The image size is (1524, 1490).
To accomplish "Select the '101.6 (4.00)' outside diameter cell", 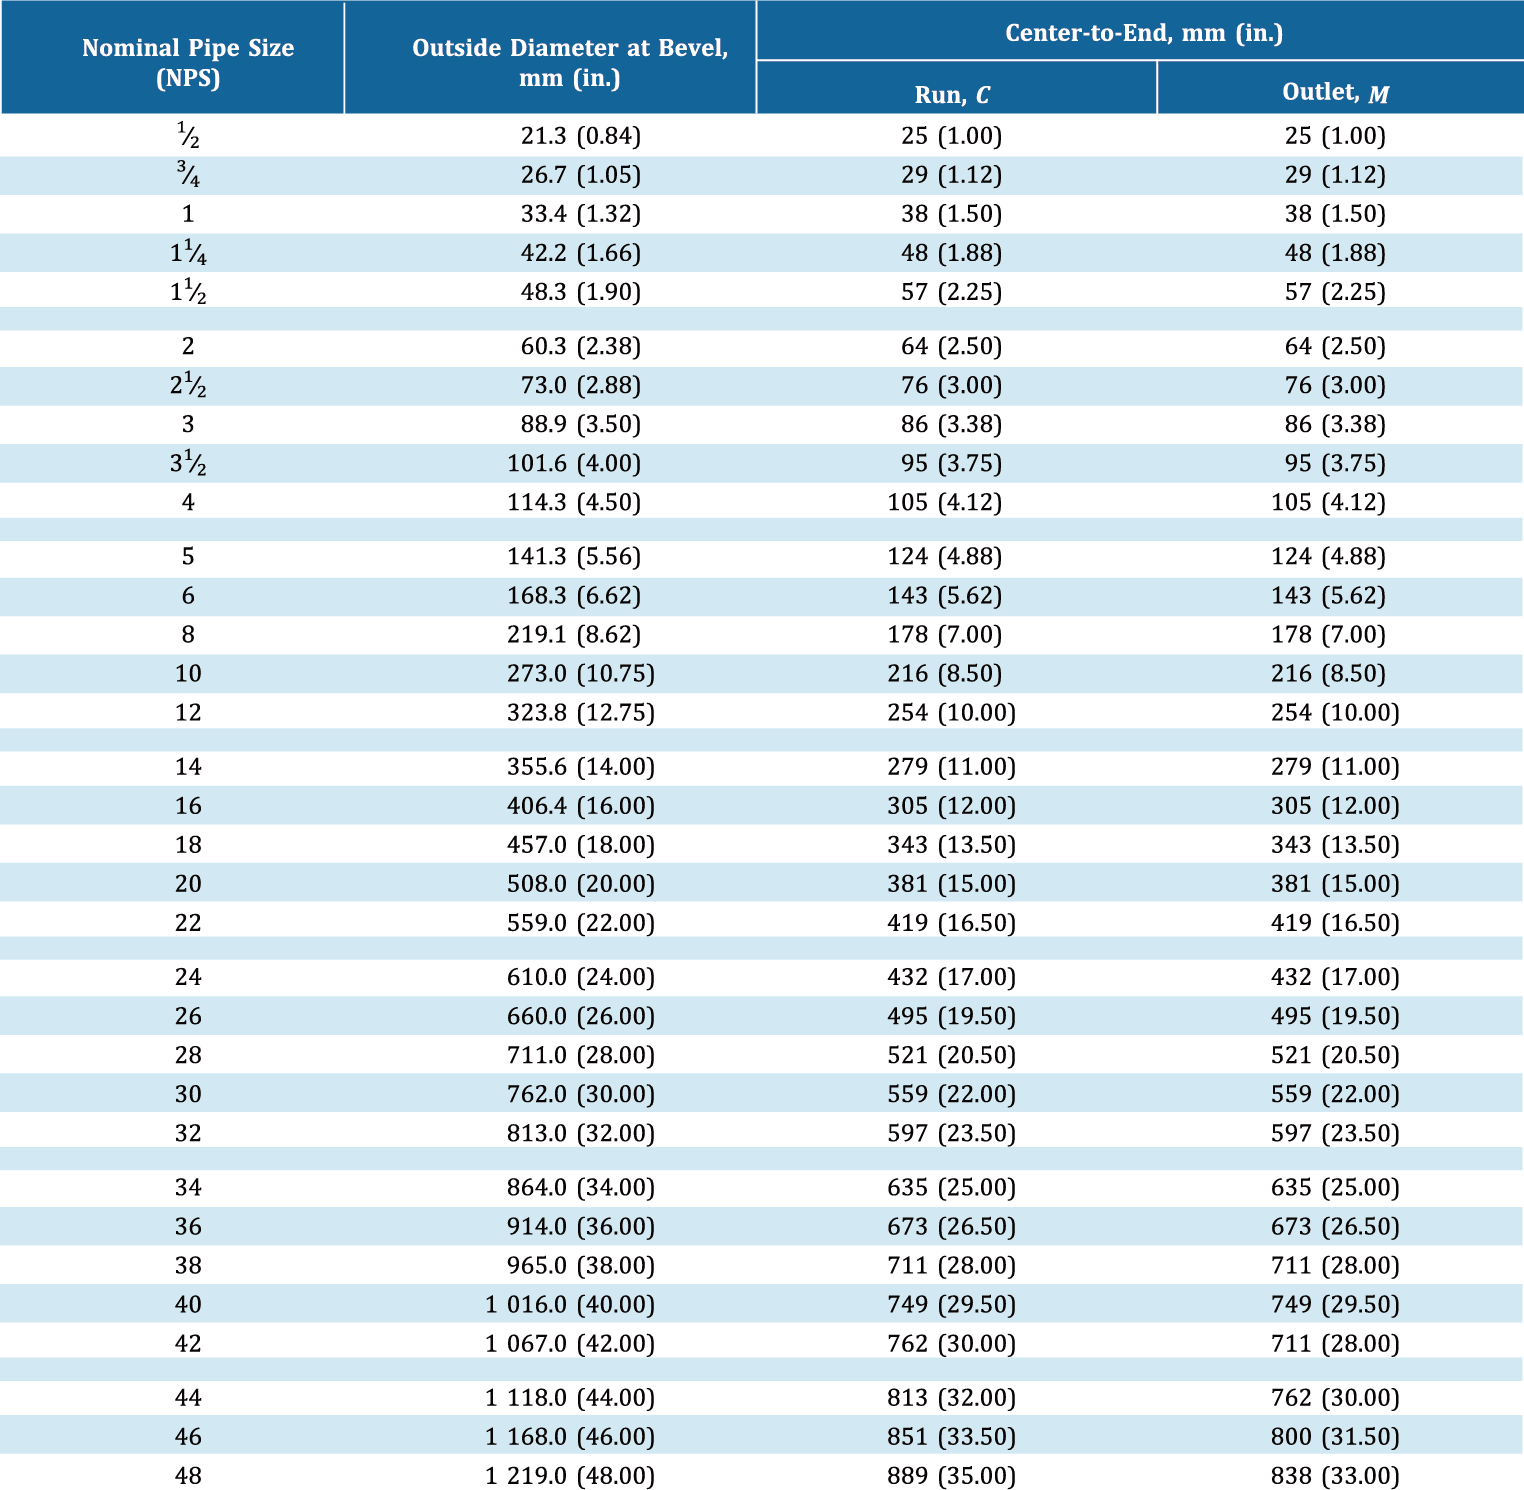I will point(574,463).
